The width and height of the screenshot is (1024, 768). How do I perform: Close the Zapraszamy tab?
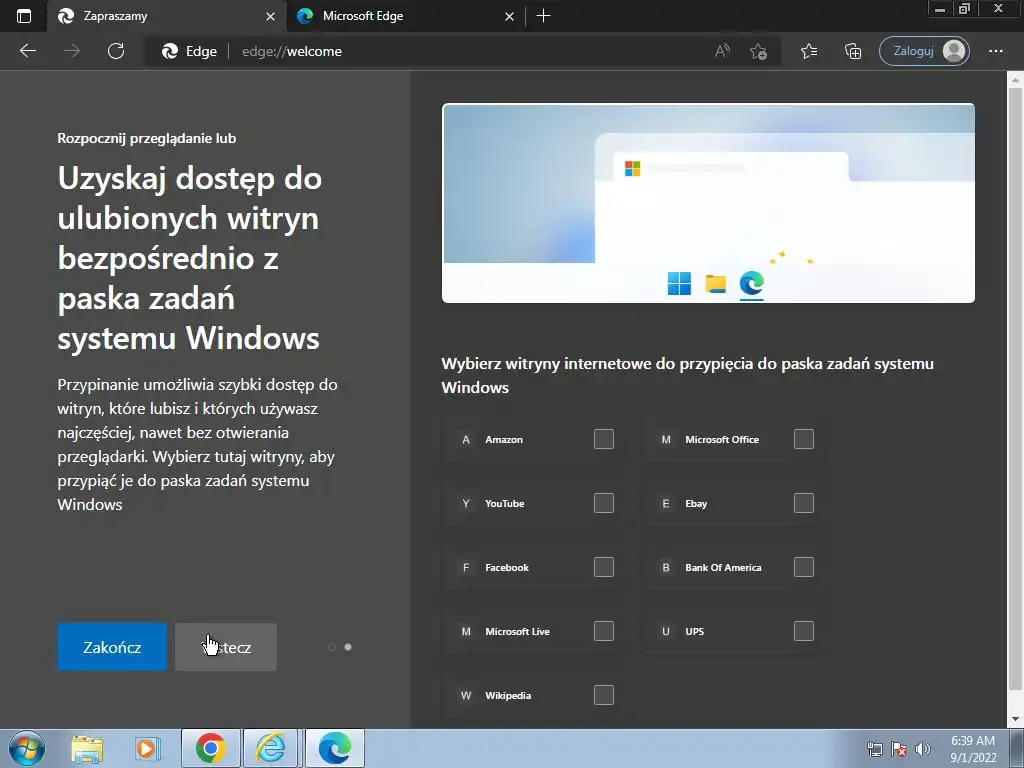point(270,16)
